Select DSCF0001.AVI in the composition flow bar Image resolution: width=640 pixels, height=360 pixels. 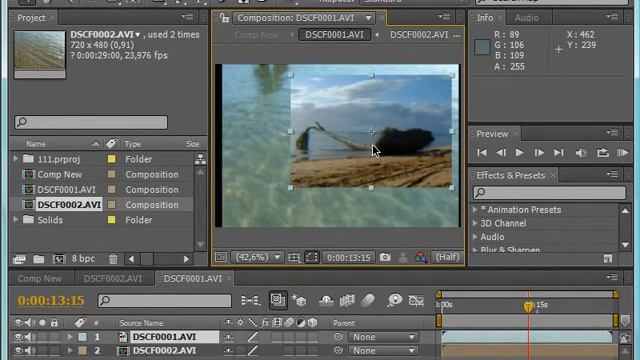(335, 35)
